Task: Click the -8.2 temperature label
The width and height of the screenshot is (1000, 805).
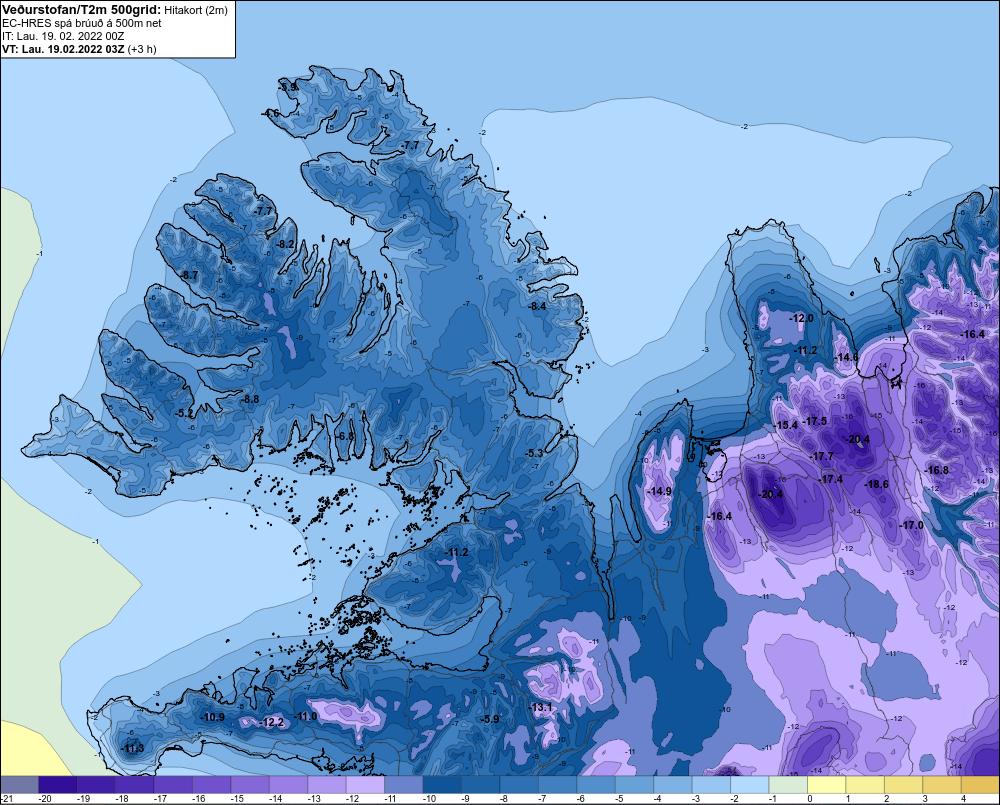Action: (285, 244)
